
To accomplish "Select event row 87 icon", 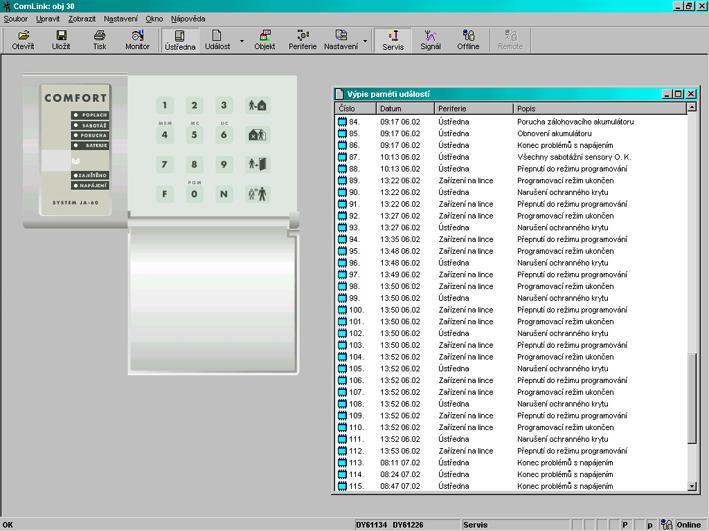I will [342, 157].
